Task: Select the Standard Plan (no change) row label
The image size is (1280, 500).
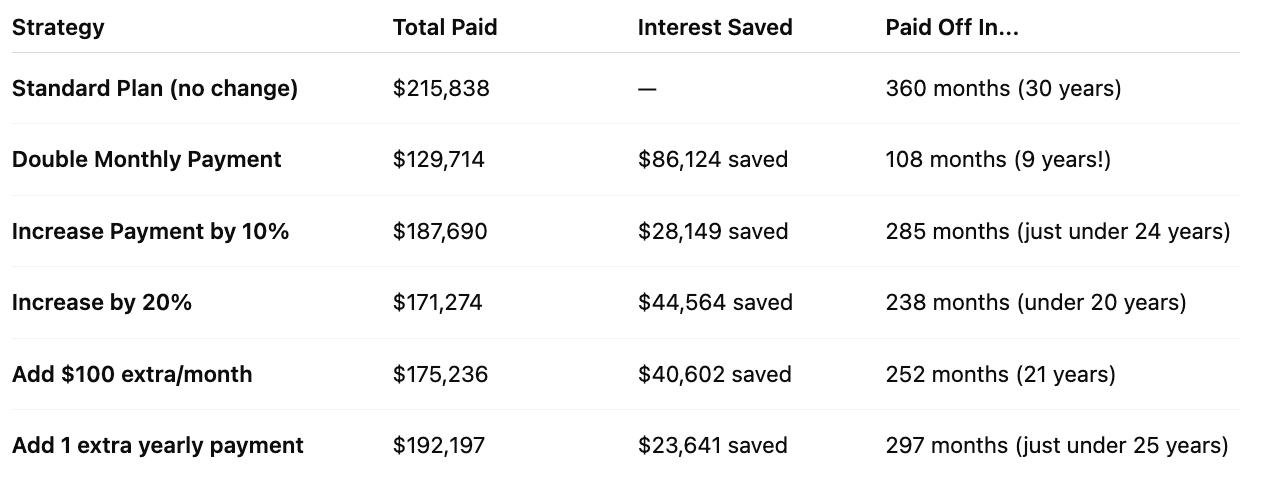Action: (155, 88)
